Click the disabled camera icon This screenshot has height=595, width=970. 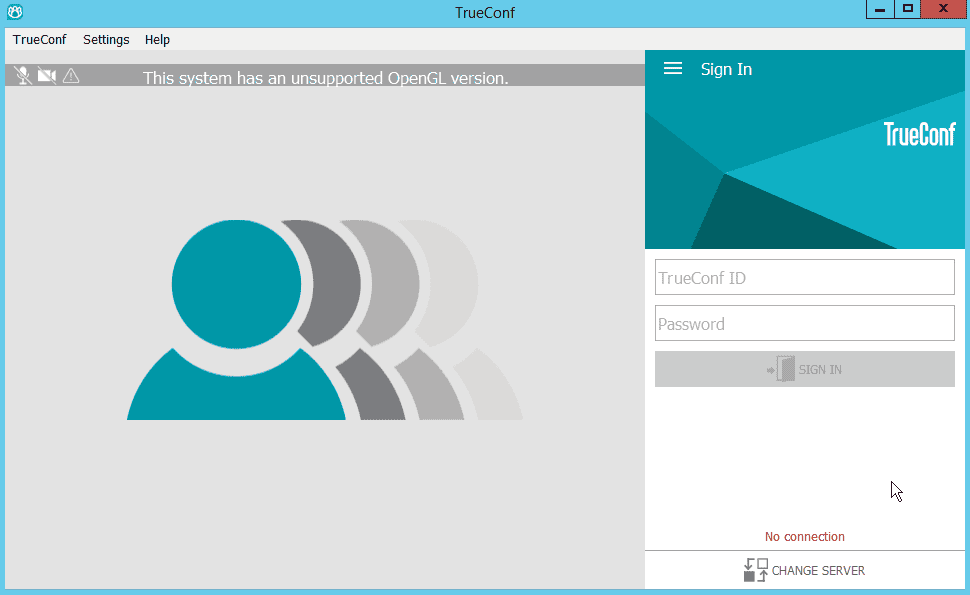tap(47, 75)
